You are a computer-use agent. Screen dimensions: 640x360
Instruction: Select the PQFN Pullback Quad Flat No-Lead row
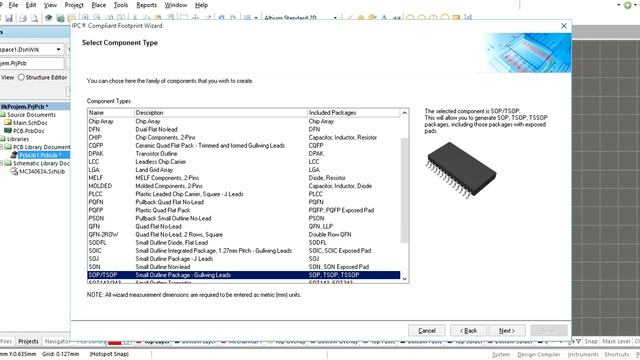244,202
